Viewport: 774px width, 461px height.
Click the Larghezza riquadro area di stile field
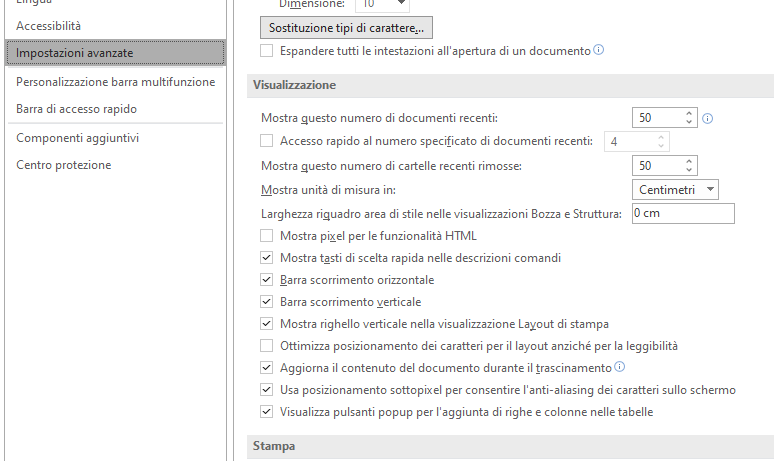(683, 213)
